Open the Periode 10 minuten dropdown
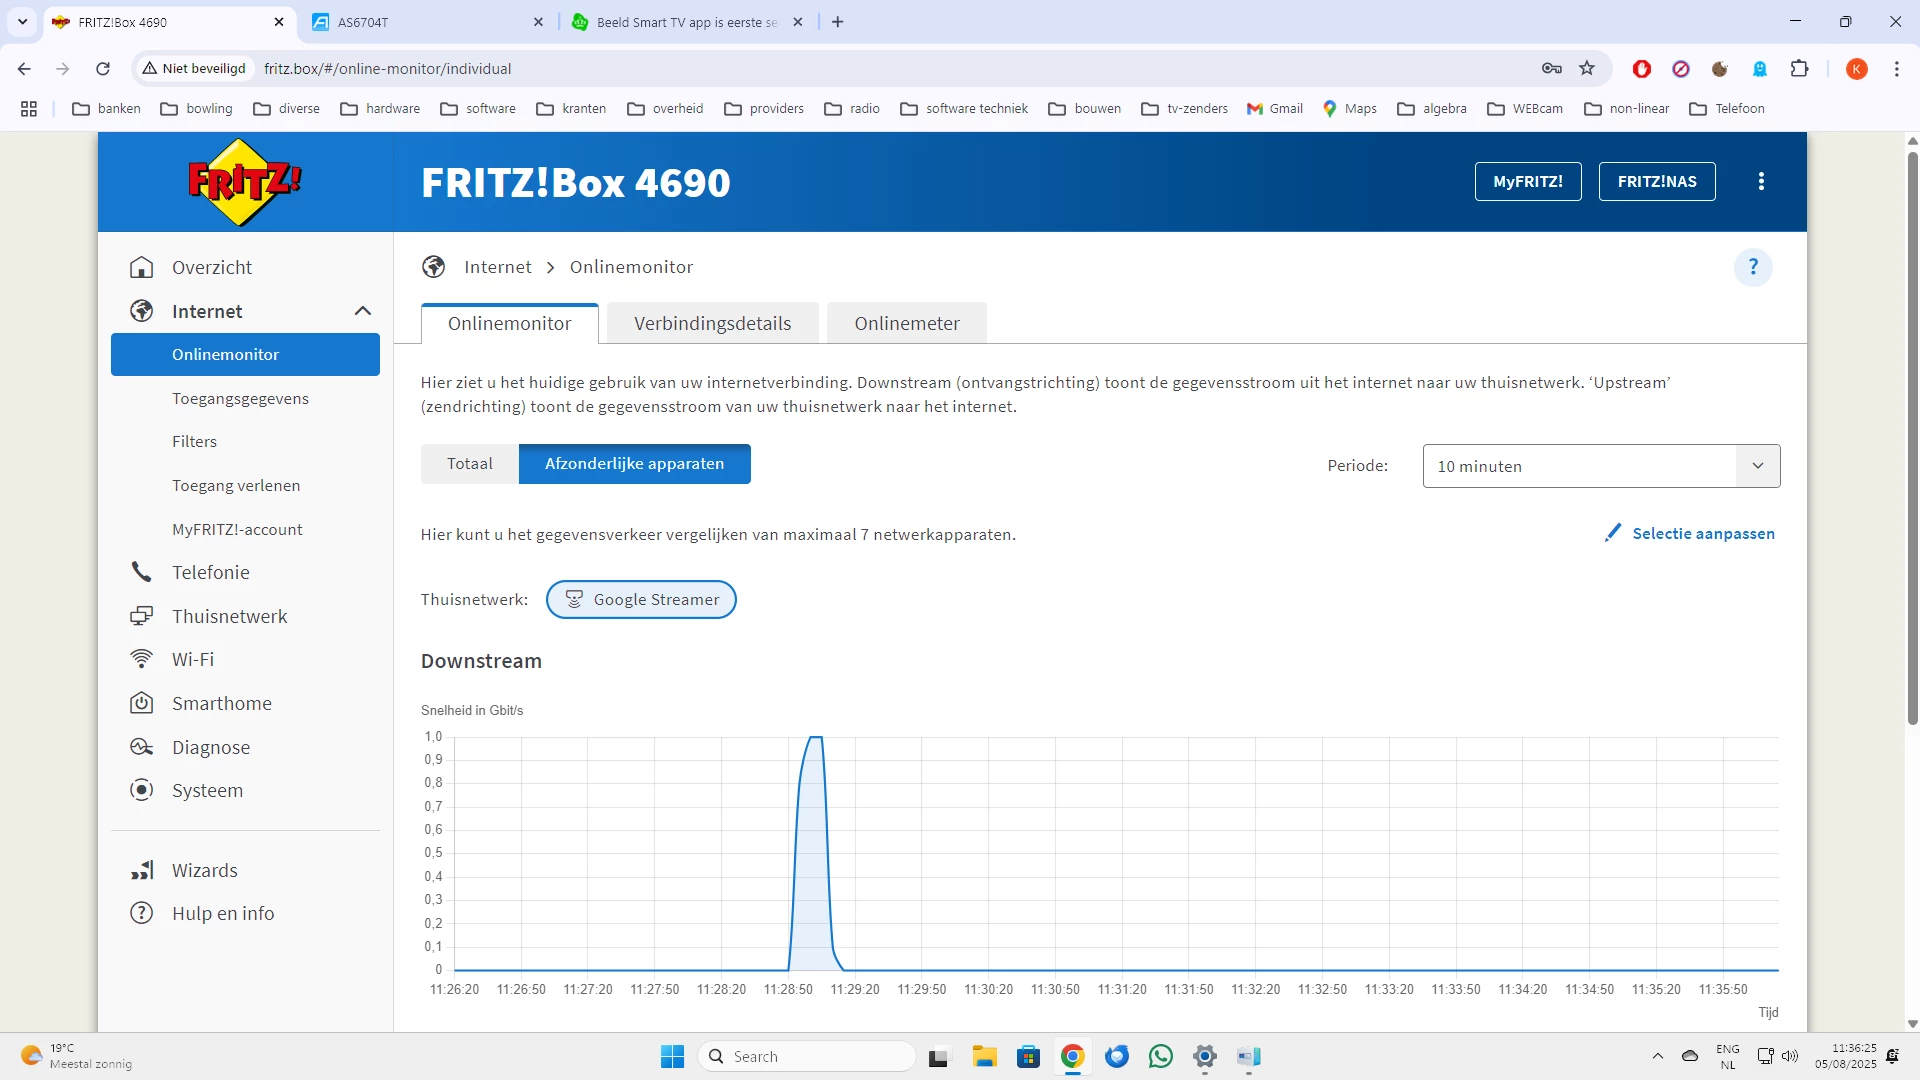 [x=1600, y=466]
